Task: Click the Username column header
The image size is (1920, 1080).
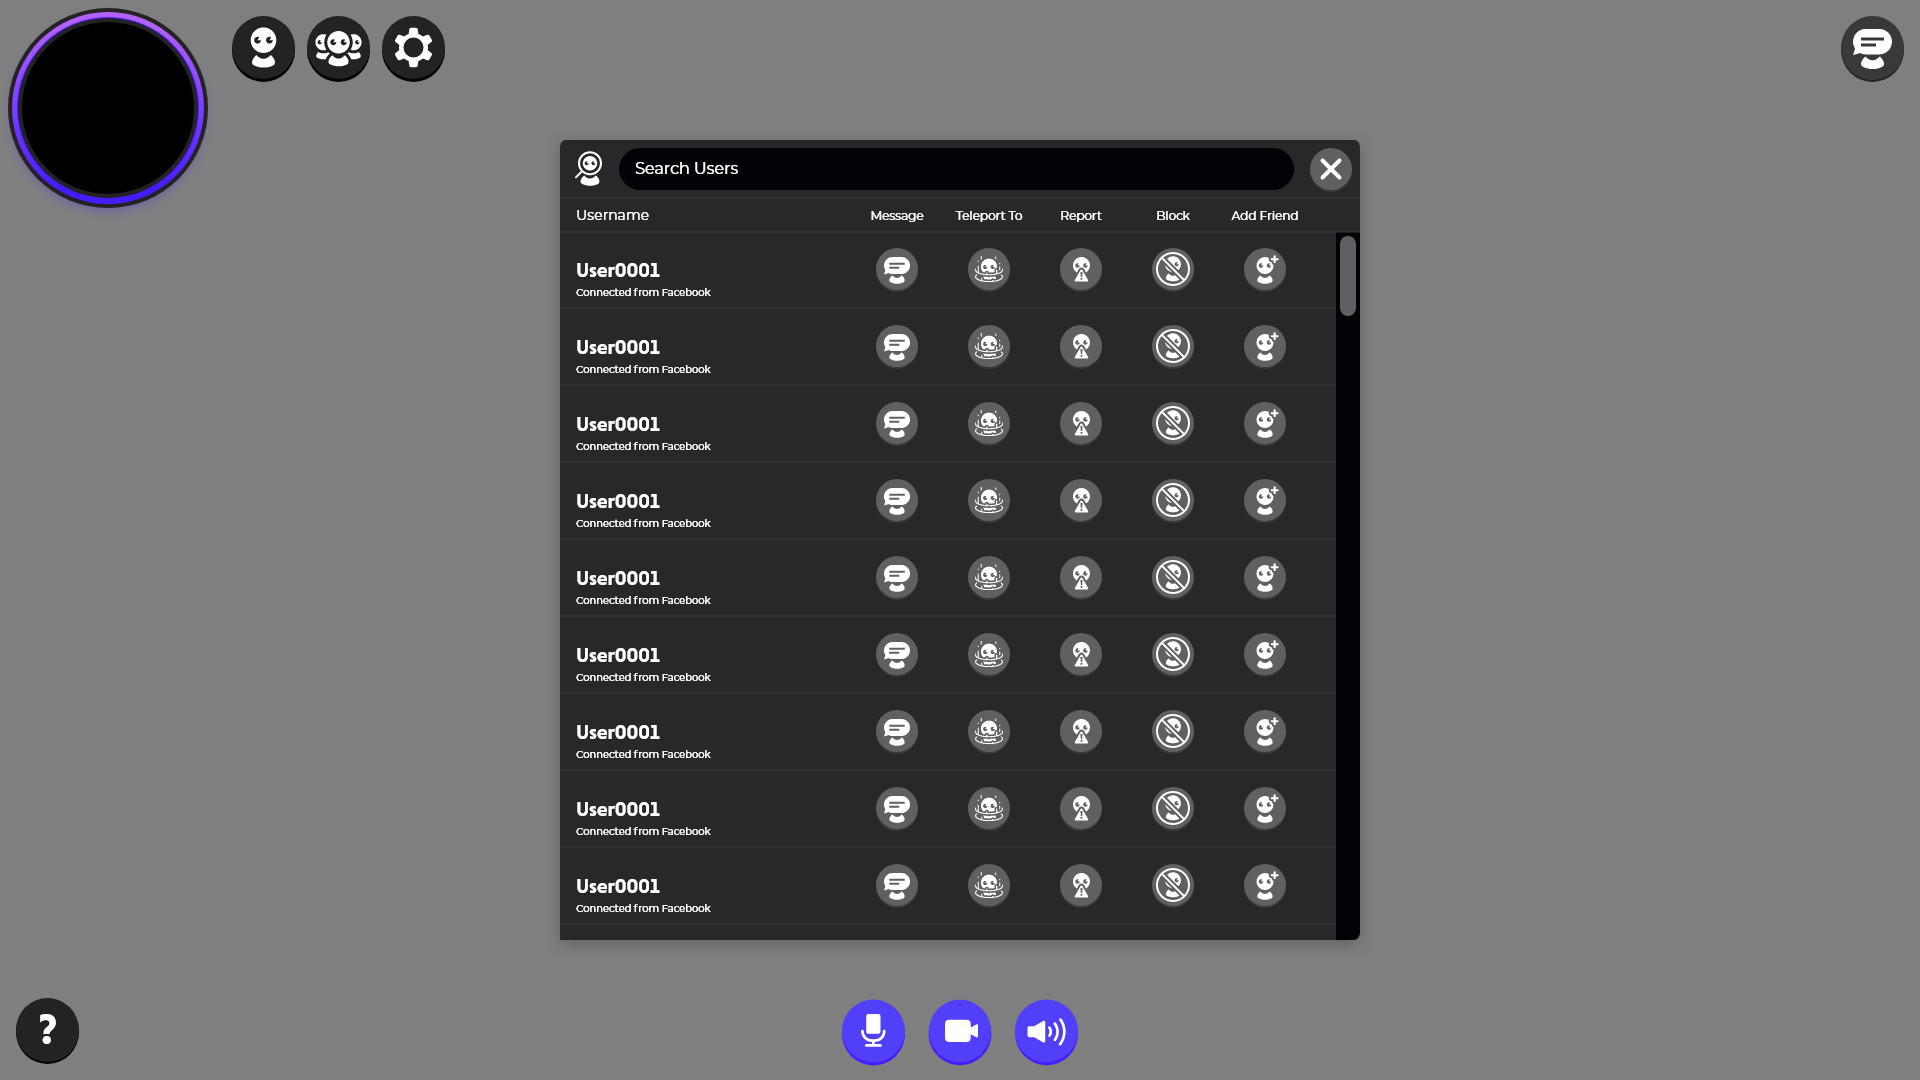Action: click(612, 215)
